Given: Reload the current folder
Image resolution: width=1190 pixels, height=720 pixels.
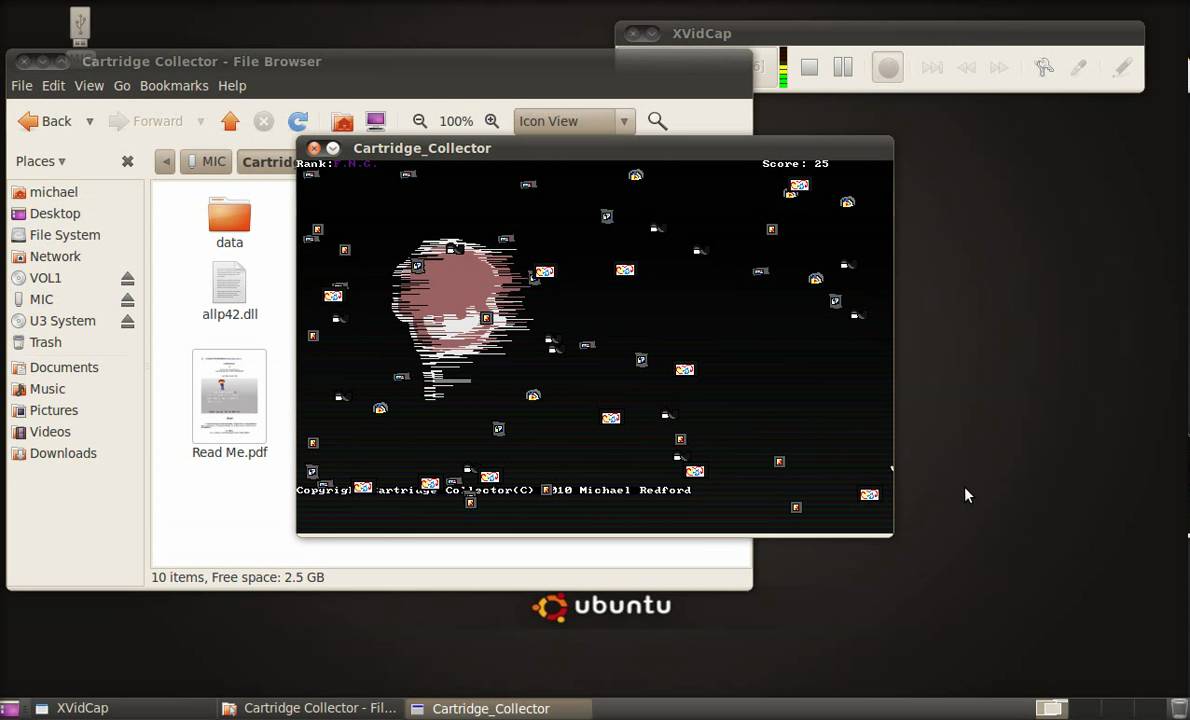Looking at the screenshot, I should (x=298, y=121).
